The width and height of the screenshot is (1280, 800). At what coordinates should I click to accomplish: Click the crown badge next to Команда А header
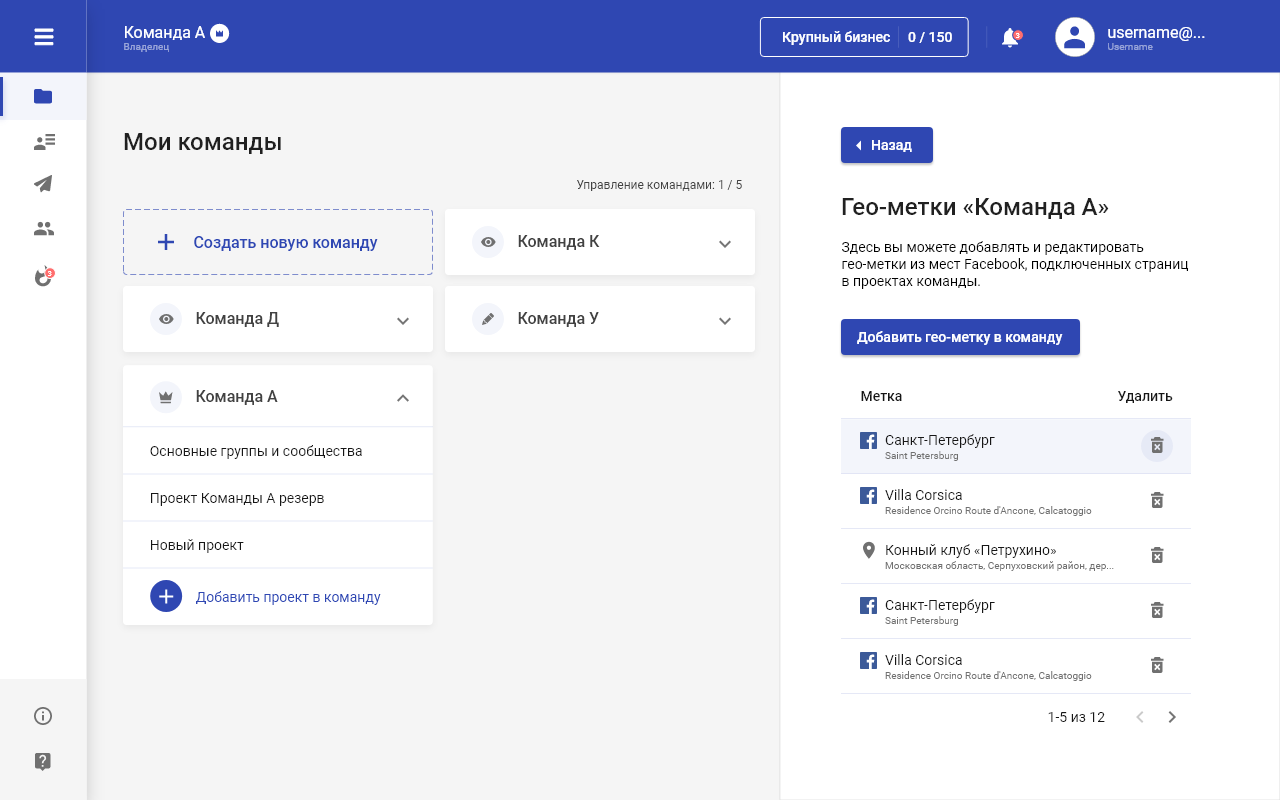click(x=220, y=33)
